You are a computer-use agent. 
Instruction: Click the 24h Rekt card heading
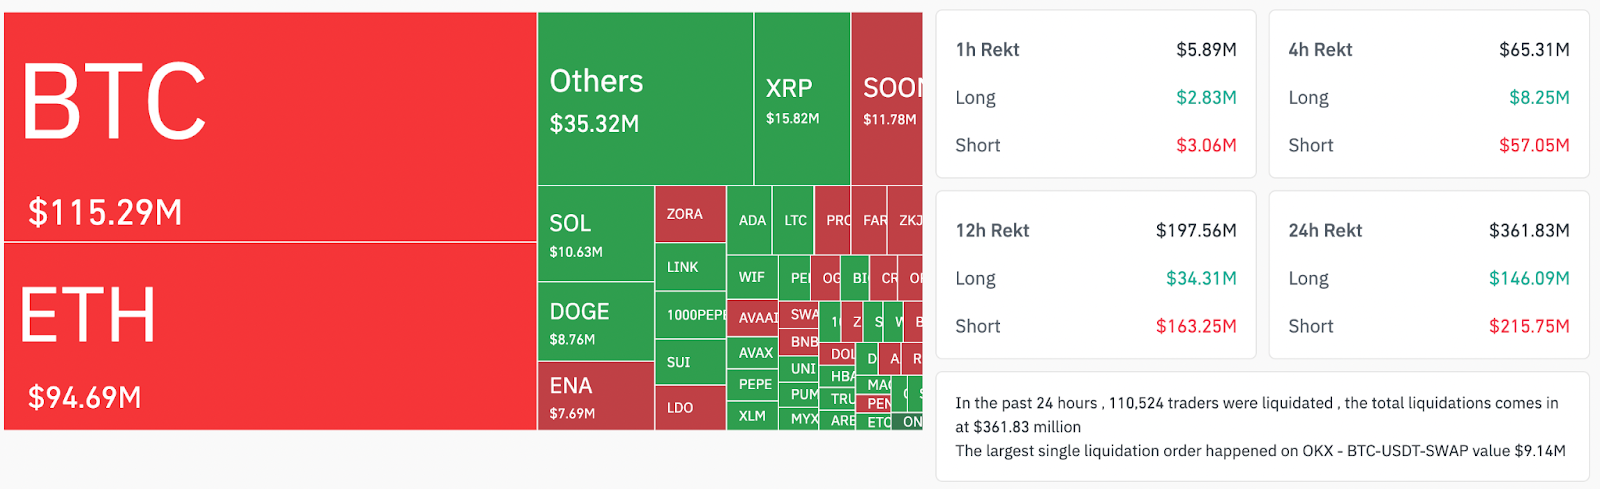pos(1325,231)
